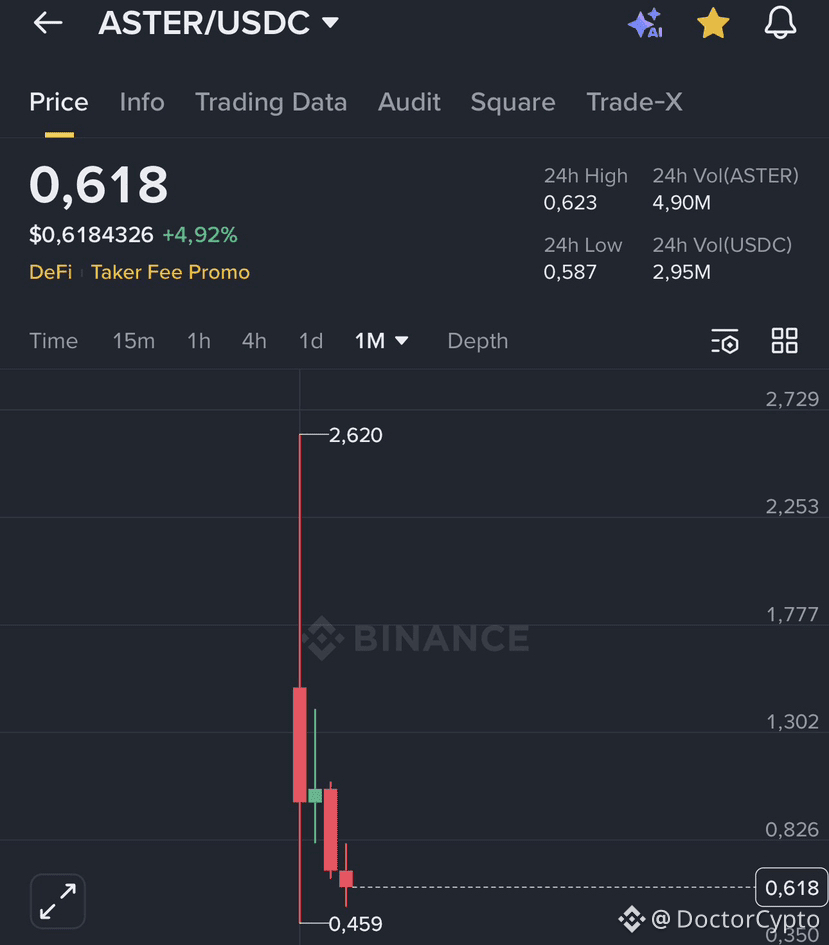829x945 pixels.
Task: Open the 1M interval dropdown
Action: pos(382,341)
